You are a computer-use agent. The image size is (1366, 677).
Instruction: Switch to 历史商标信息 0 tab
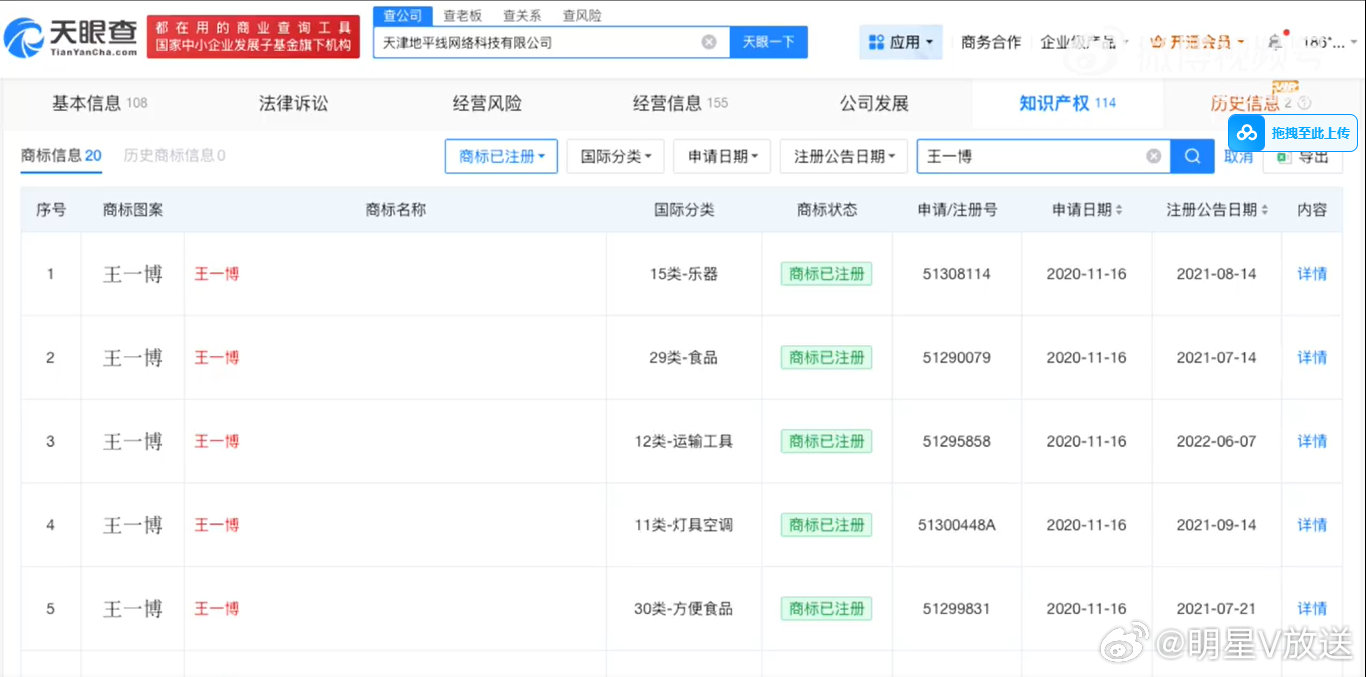click(169, 156)
